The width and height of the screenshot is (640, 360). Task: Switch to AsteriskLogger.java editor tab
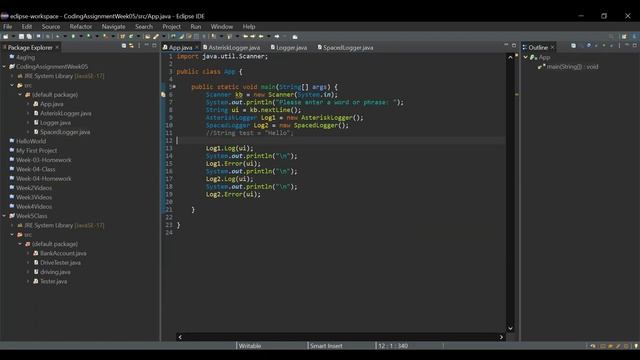click(231, 47)
